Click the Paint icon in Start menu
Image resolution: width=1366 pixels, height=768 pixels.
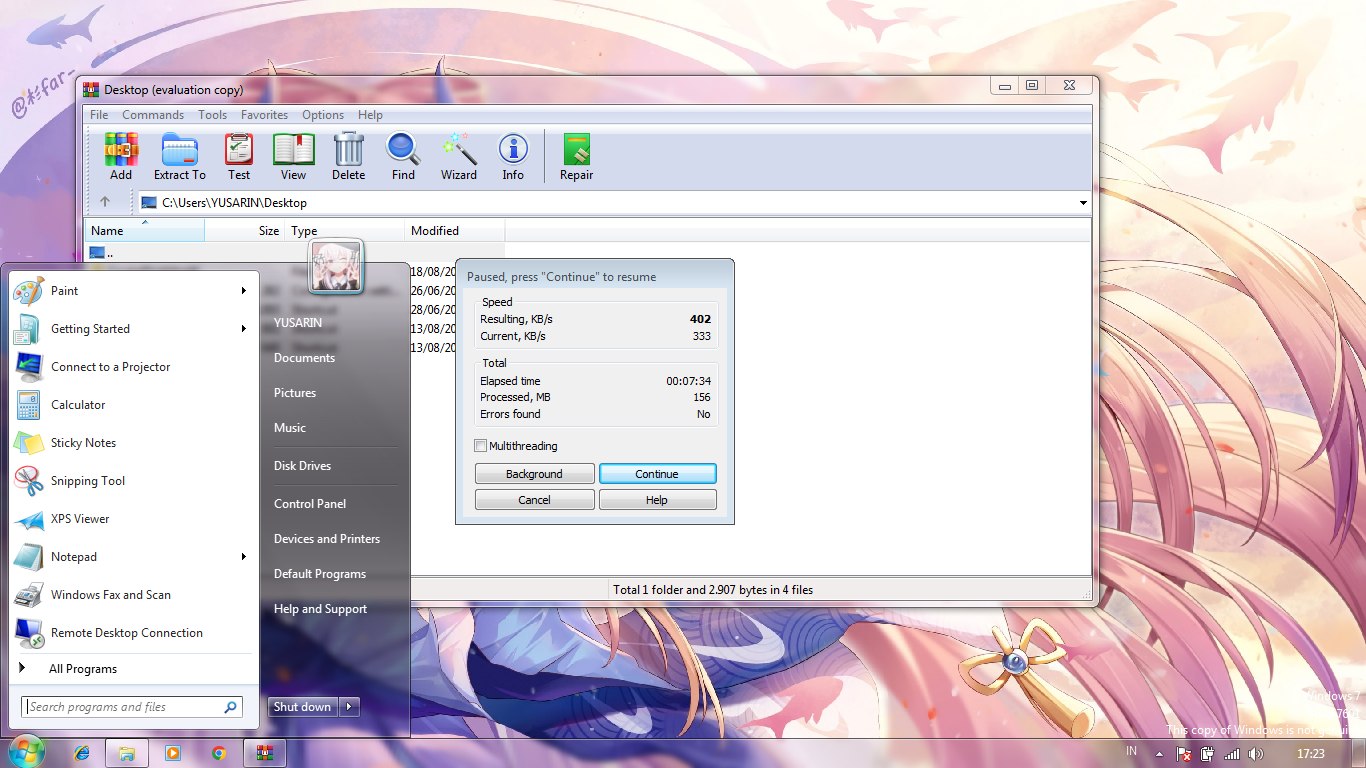click(28, 291)
